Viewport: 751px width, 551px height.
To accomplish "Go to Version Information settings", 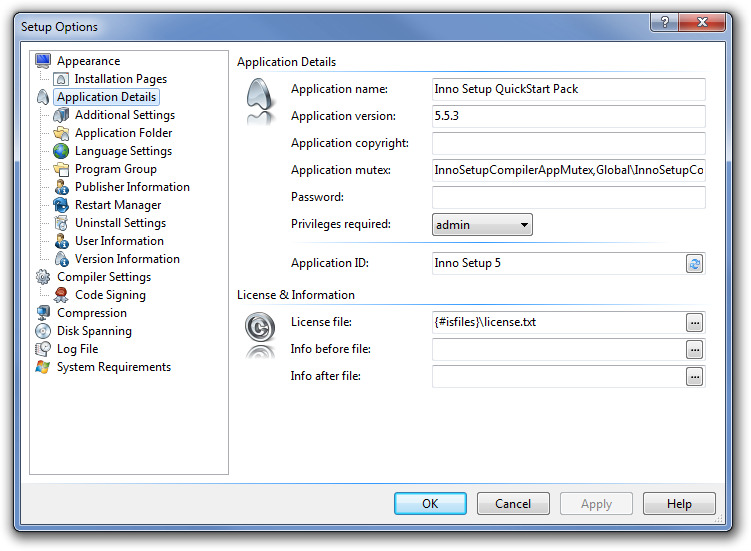I will coord(127,259).
